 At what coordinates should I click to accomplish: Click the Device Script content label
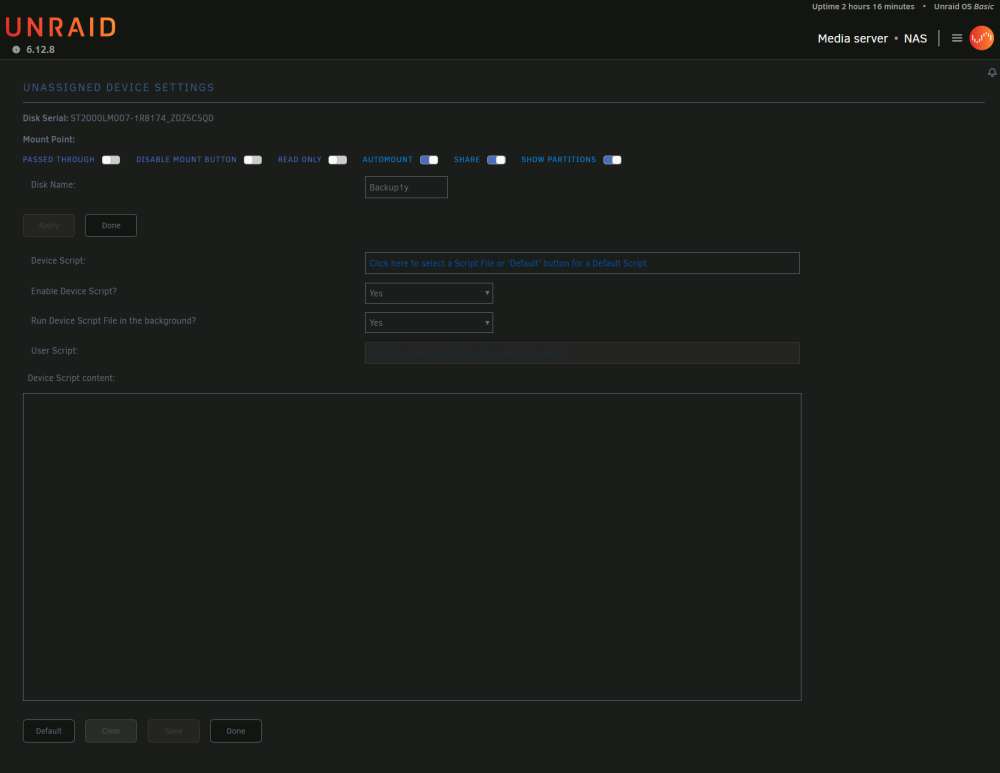click(71, 378)
